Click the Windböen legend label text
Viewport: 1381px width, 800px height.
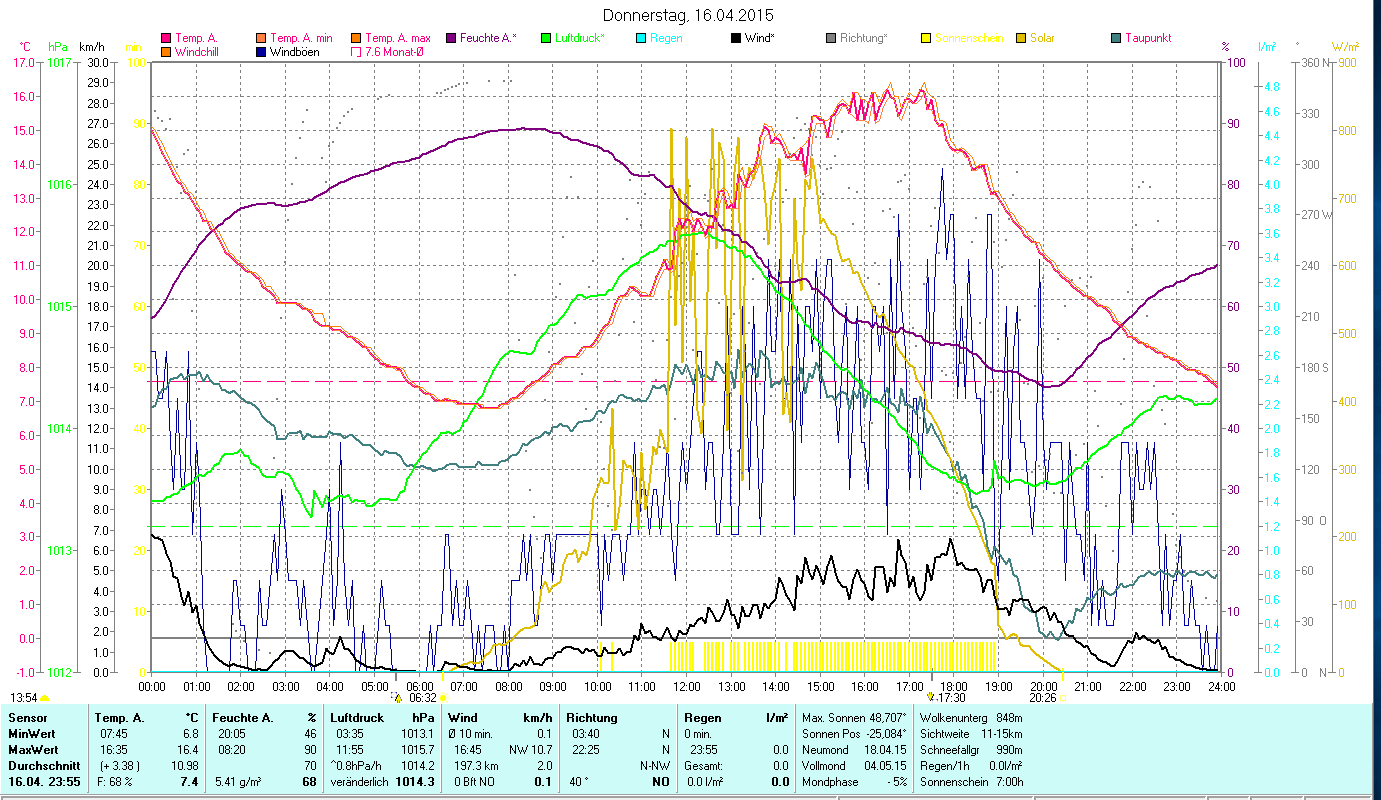coord(295,51)
